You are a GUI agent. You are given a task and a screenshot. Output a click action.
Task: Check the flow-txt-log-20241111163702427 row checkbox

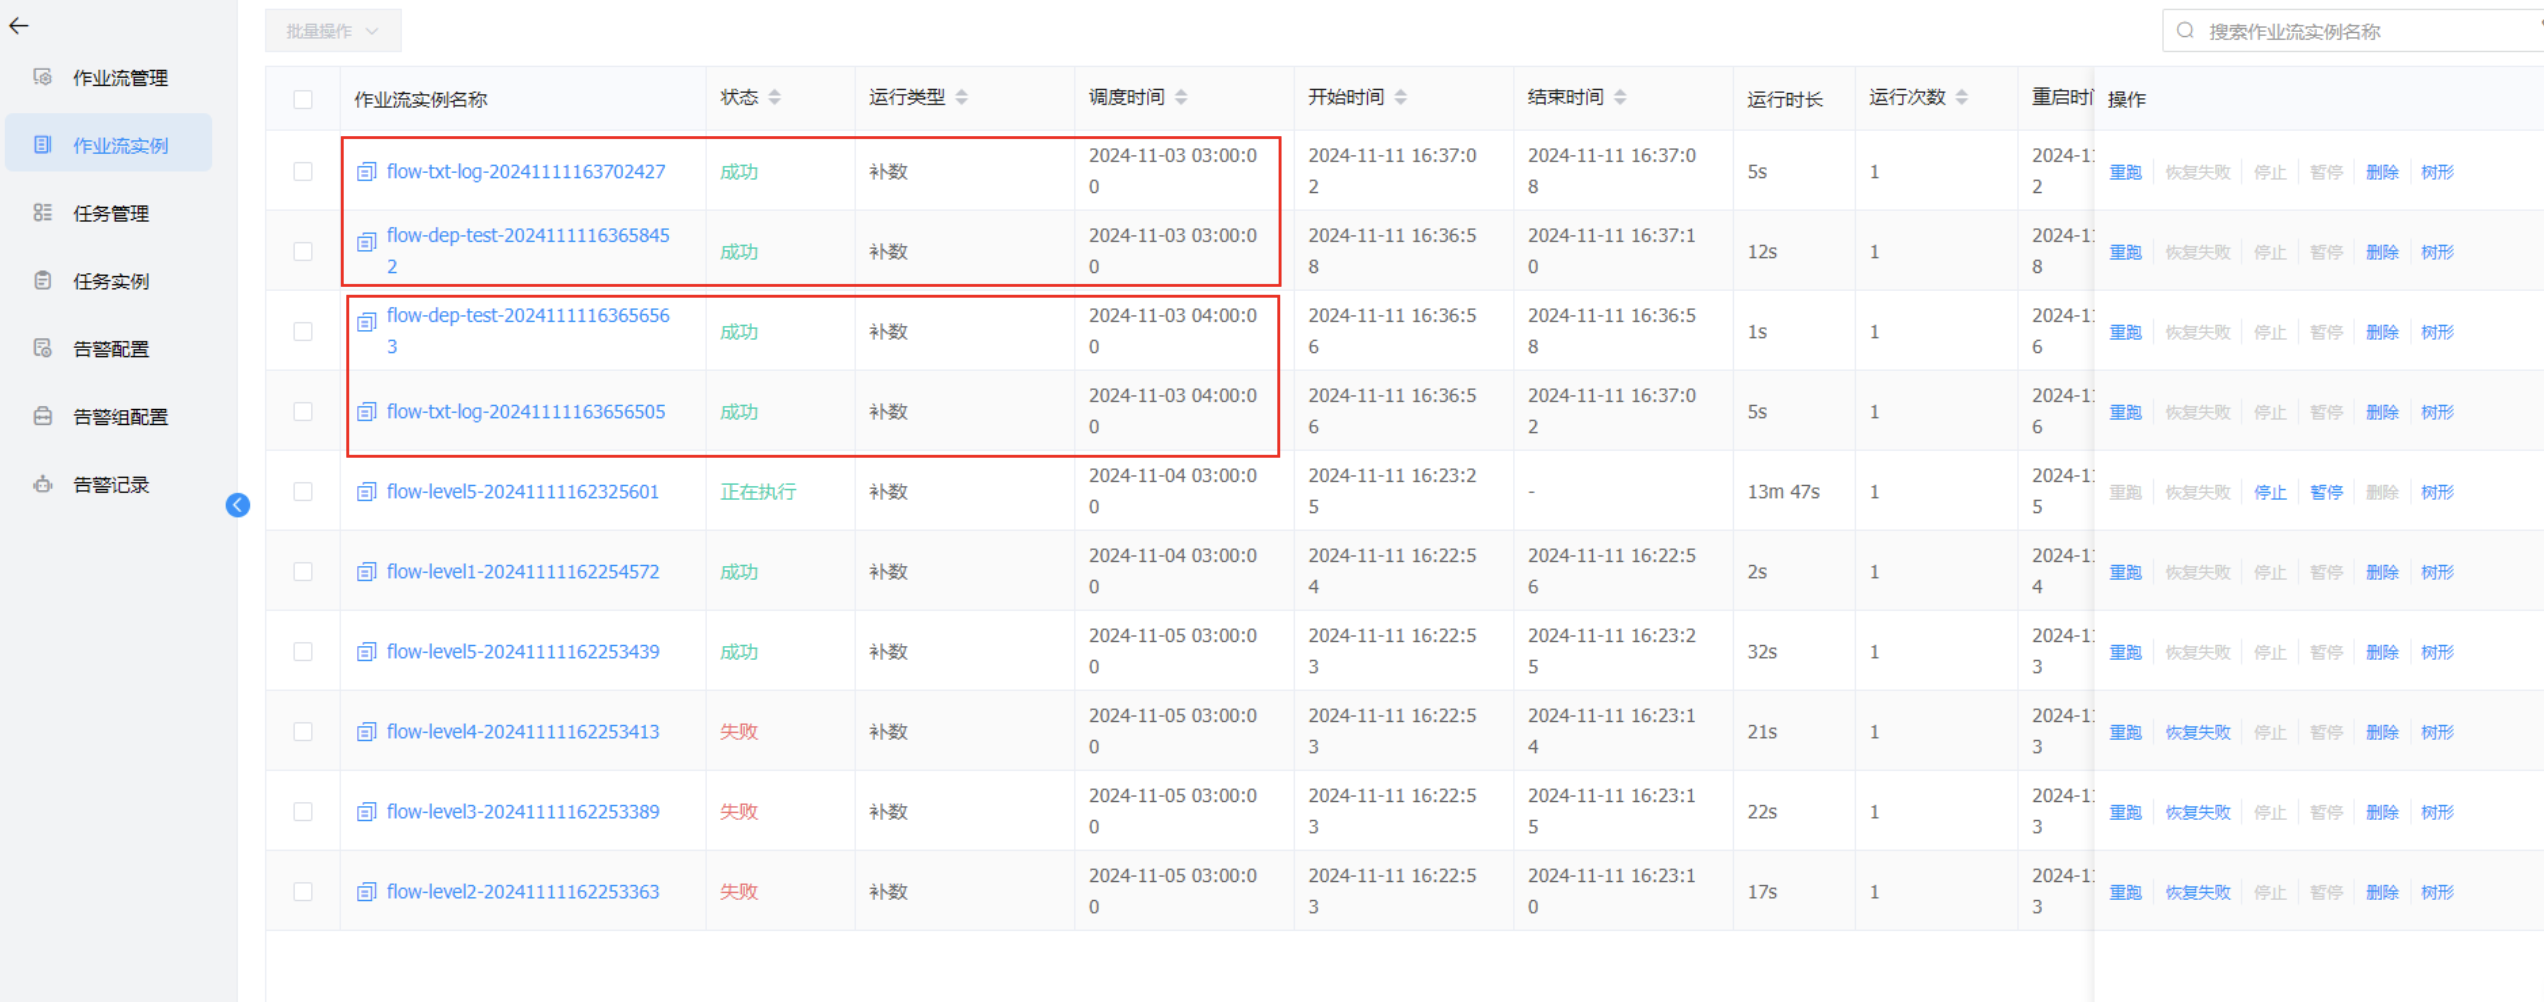point(303,171)
